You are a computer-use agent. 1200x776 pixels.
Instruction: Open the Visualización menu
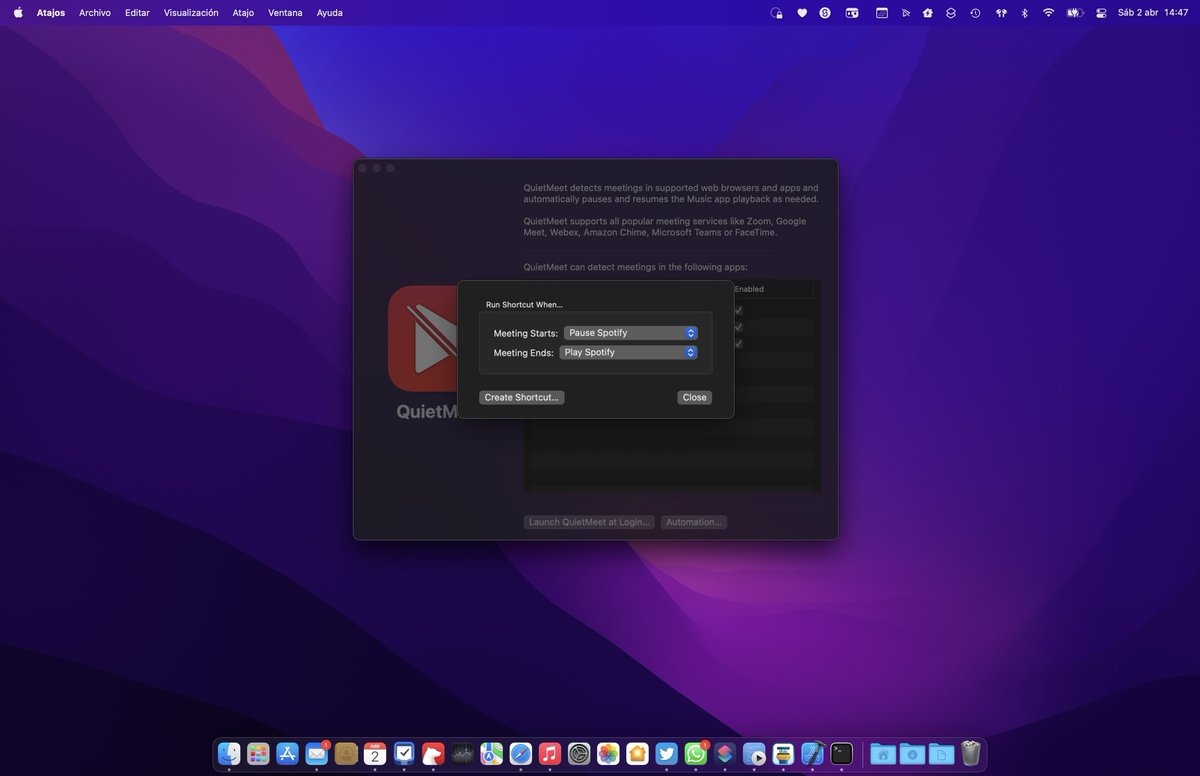[191, 13]
